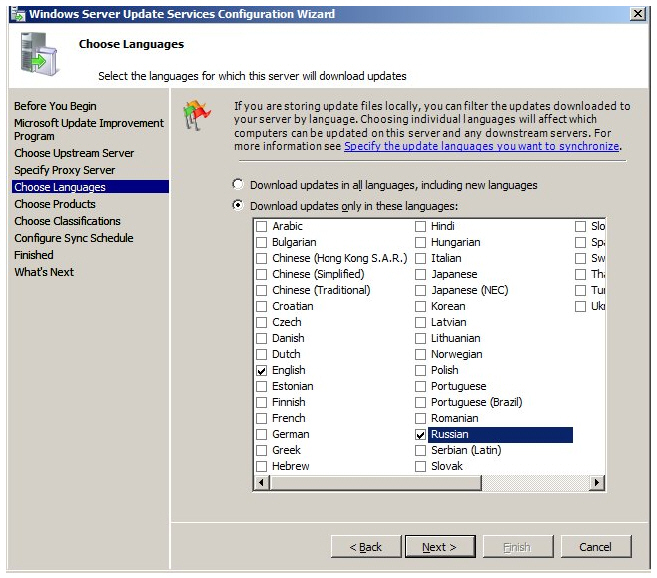
Task: Enable the Danish language checkbox
Action: pyautogui.click(x=261, y=338)
